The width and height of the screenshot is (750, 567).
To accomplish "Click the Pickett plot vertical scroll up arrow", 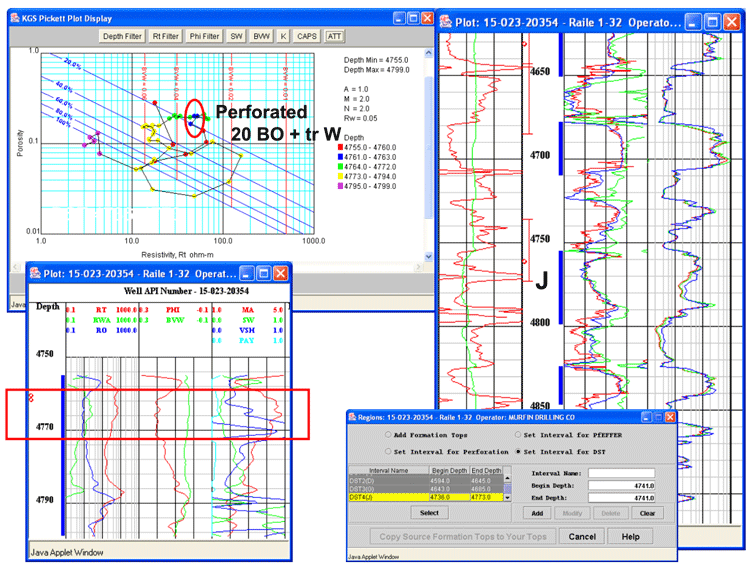I will tap(429, 52).
